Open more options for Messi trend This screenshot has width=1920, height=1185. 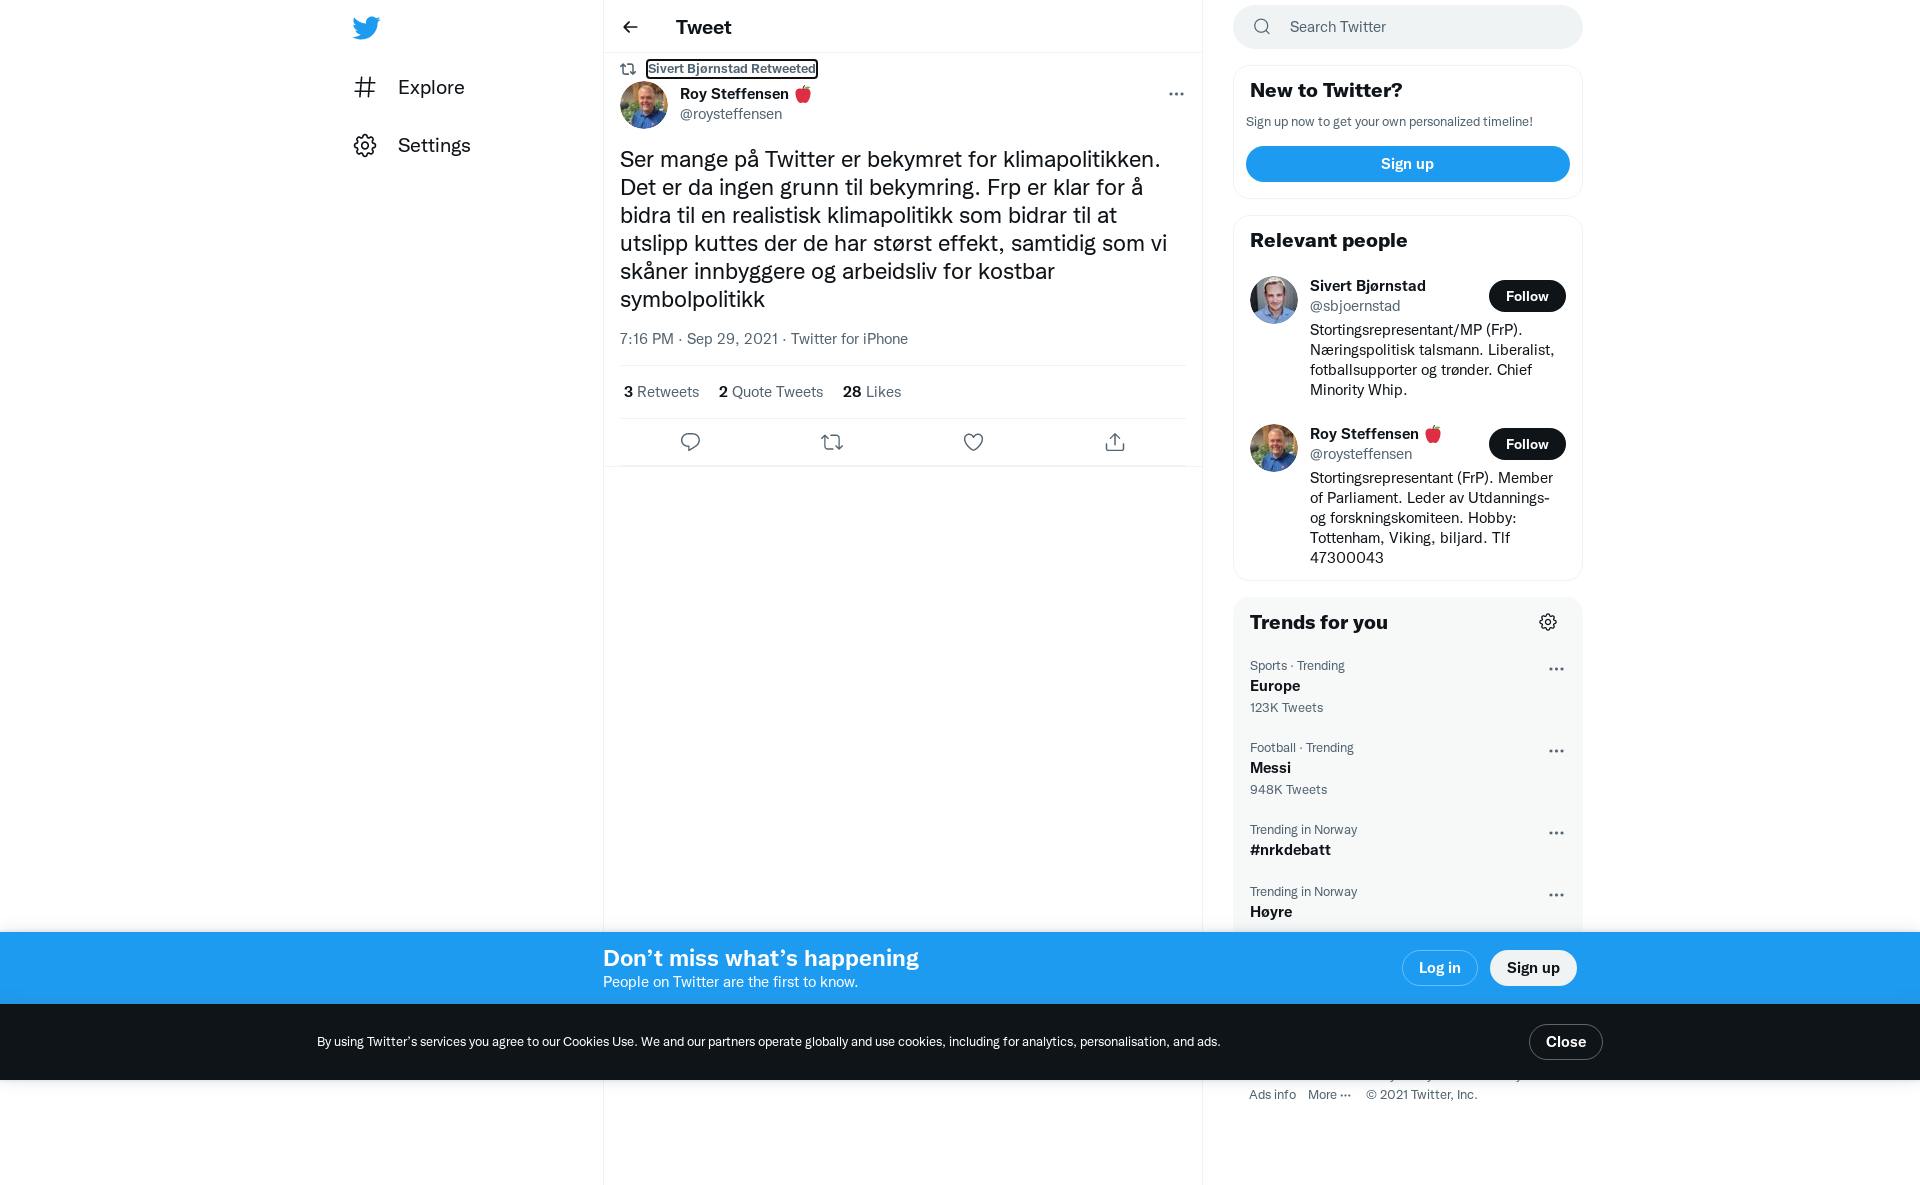click(1556, 751)
